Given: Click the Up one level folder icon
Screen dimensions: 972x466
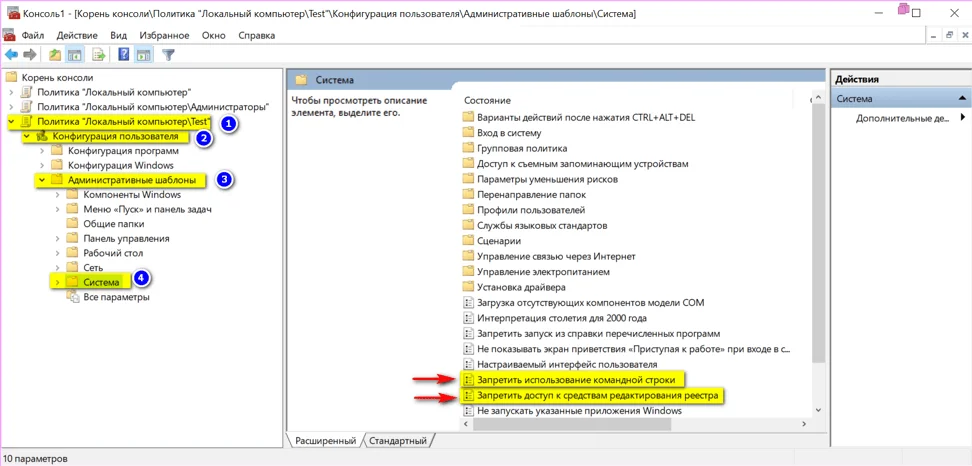Looking at the screenshot, I should click(55, 55).
